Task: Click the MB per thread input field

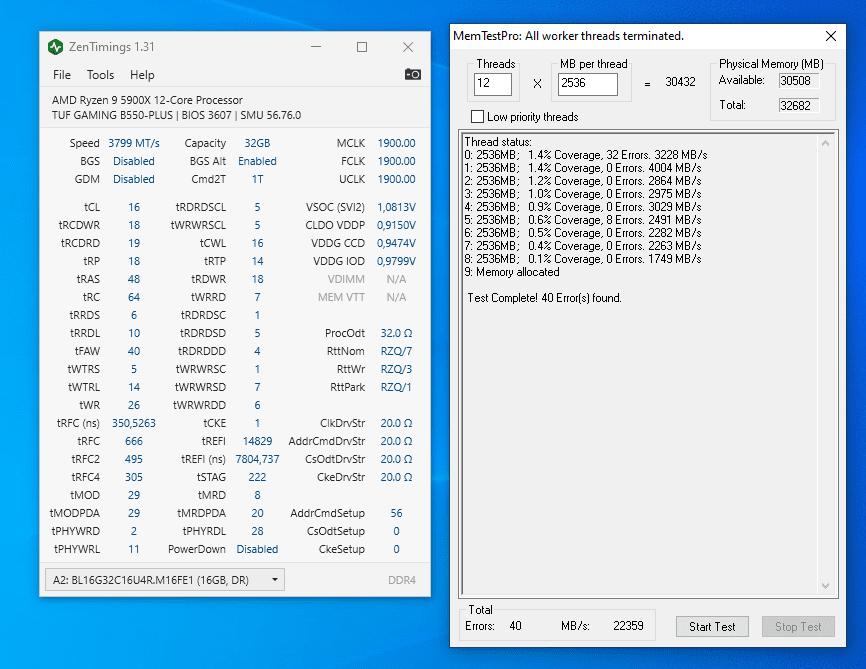Action: click(588, 84)
